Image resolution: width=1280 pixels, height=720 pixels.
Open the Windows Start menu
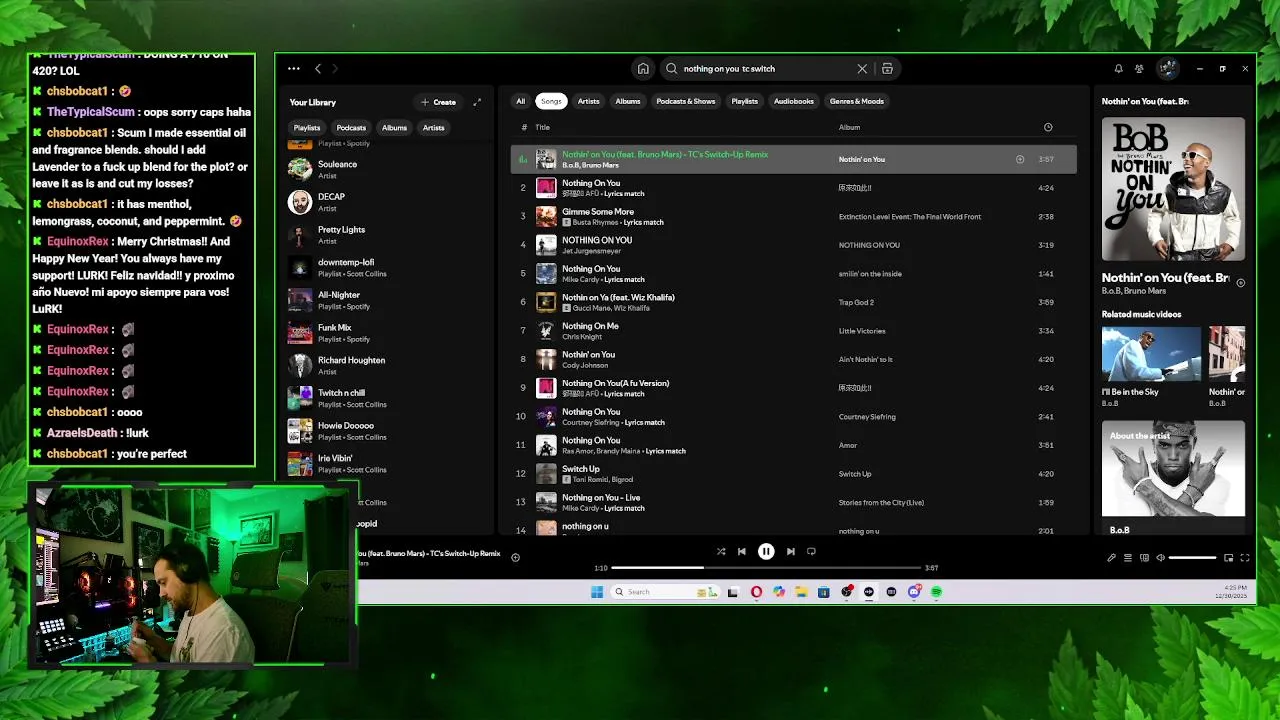click(x=597, y=592)
